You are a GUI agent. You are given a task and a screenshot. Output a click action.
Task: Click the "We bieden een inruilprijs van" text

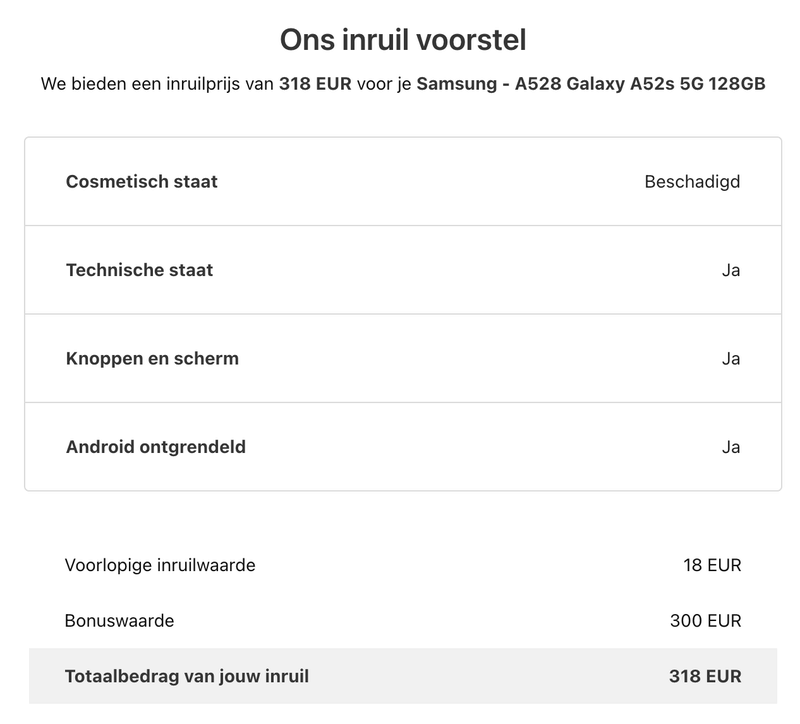(x=157, y=84)
